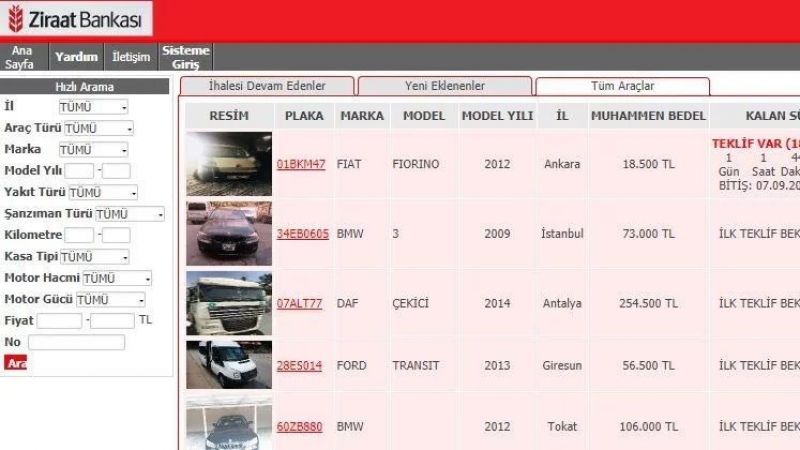Expand the Araç Türü dropdown
This screenshot has width=800, height=450.
[x=99, y=129]
